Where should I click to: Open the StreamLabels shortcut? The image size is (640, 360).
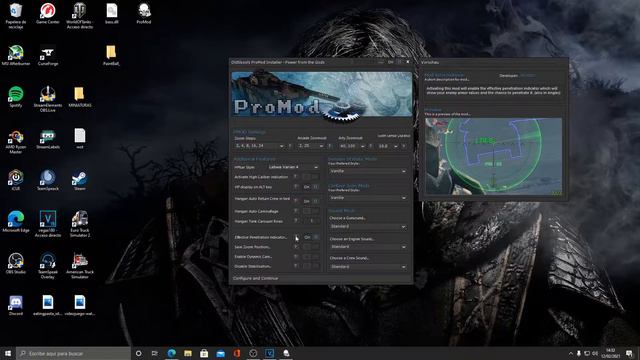pos(48,139)
